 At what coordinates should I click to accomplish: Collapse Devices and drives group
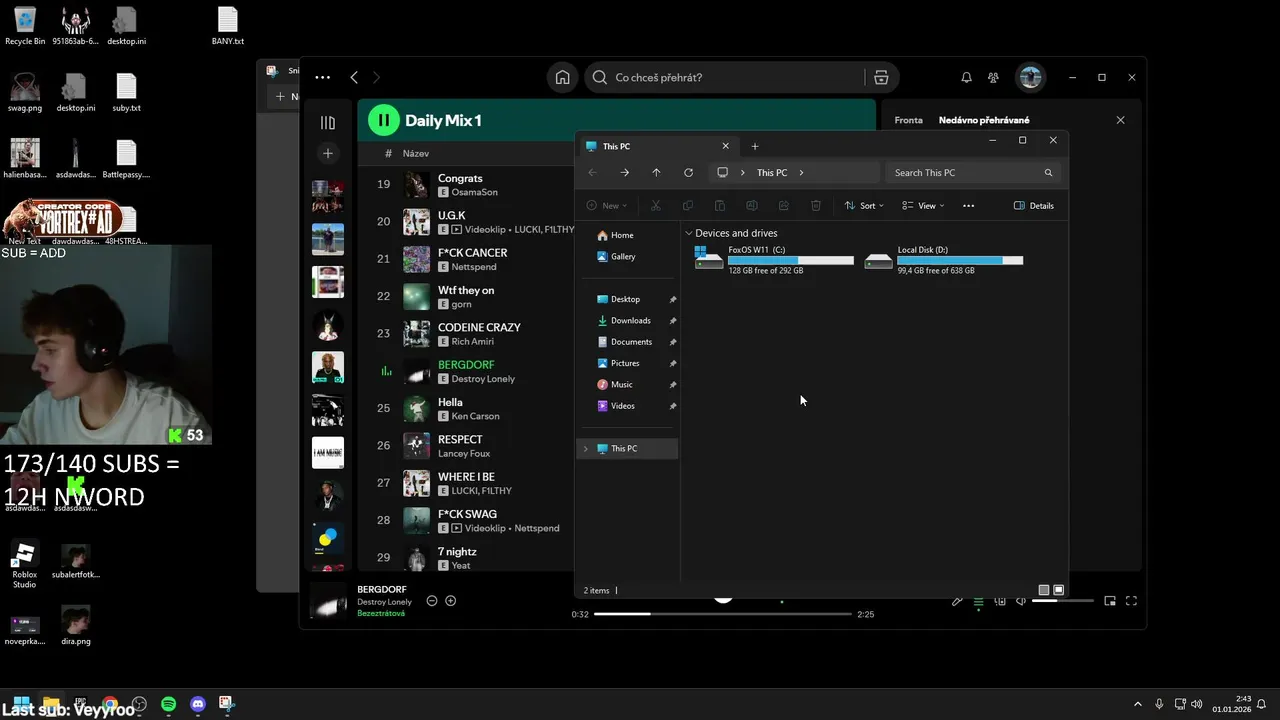pyautogui.click(x=689, y=233)
